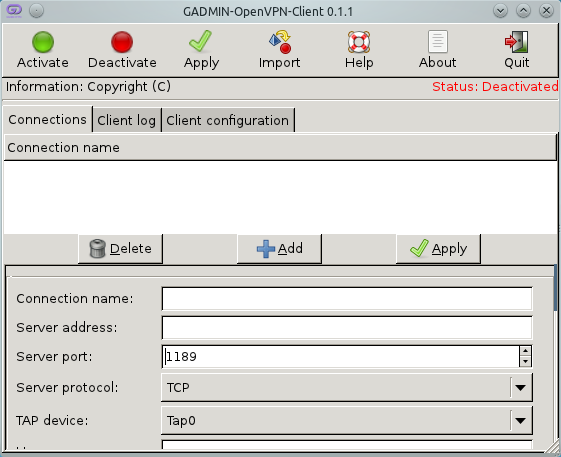Quit the application using the exit icon
Image resolution: width=561 pixels, height=457 pixels.
517,42
